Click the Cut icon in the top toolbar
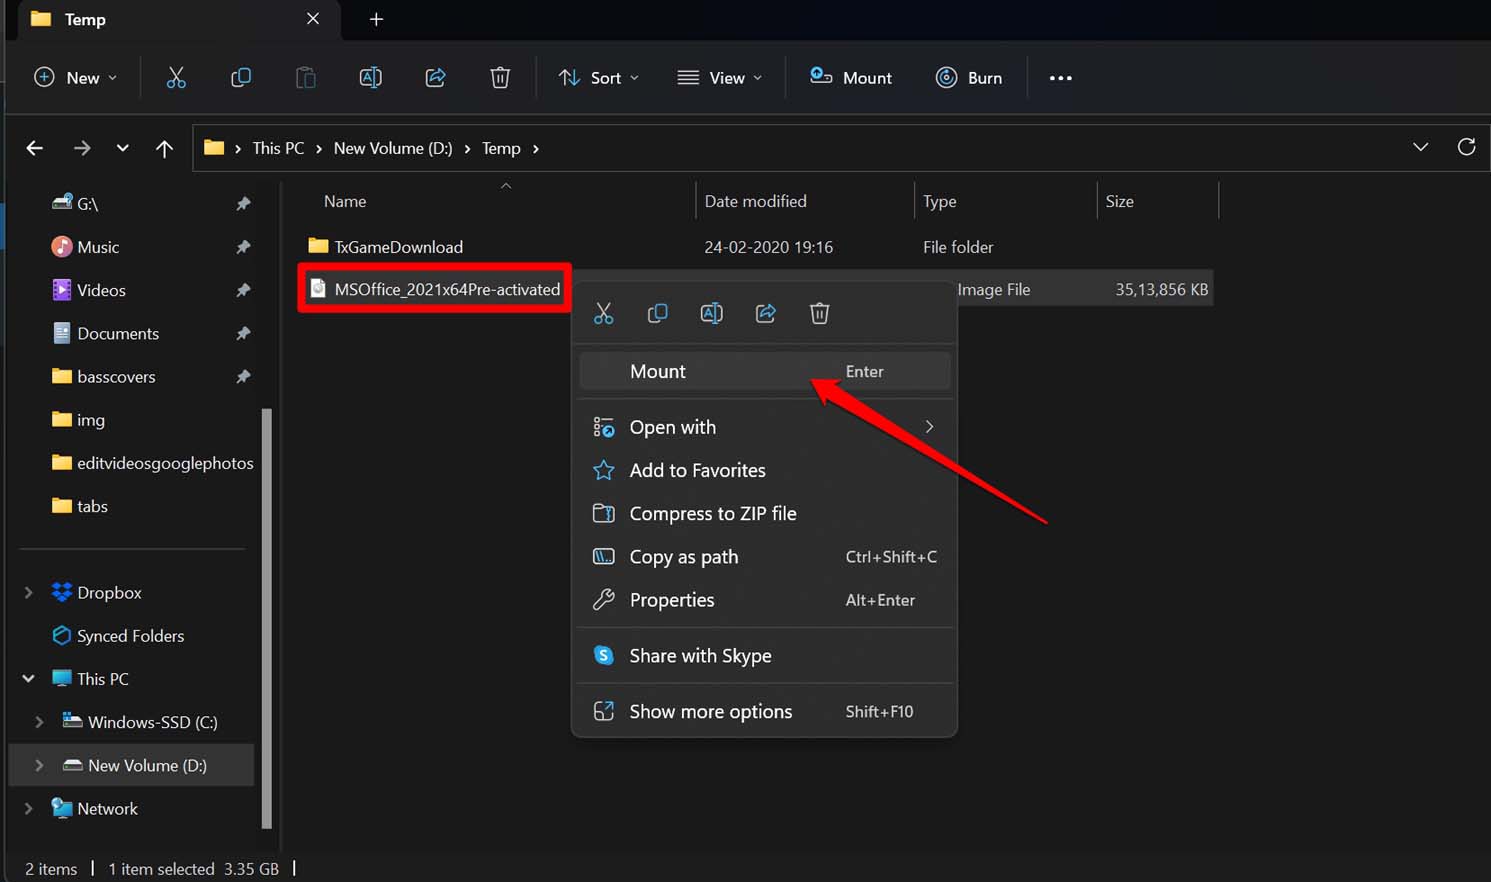This screenshot has height=882, width=1491. 176,78
